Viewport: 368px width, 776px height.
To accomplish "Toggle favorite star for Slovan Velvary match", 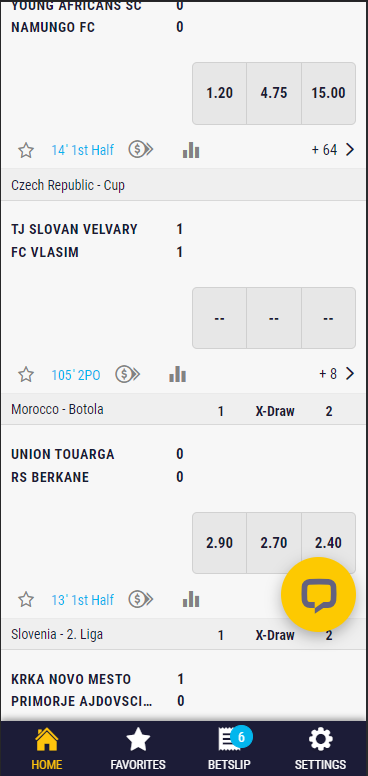I will coord(26,375).
